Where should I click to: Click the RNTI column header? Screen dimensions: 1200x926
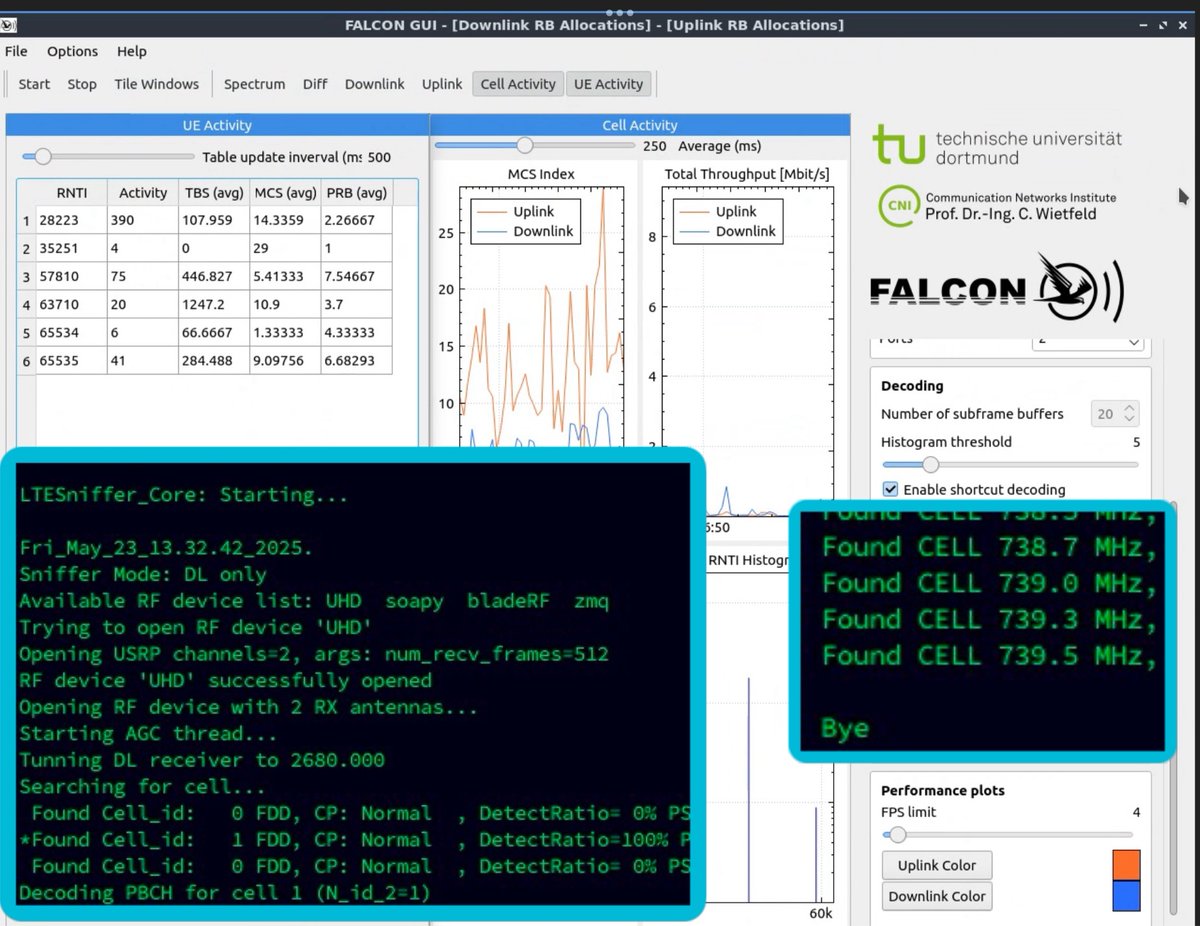(x=71, y=193)
